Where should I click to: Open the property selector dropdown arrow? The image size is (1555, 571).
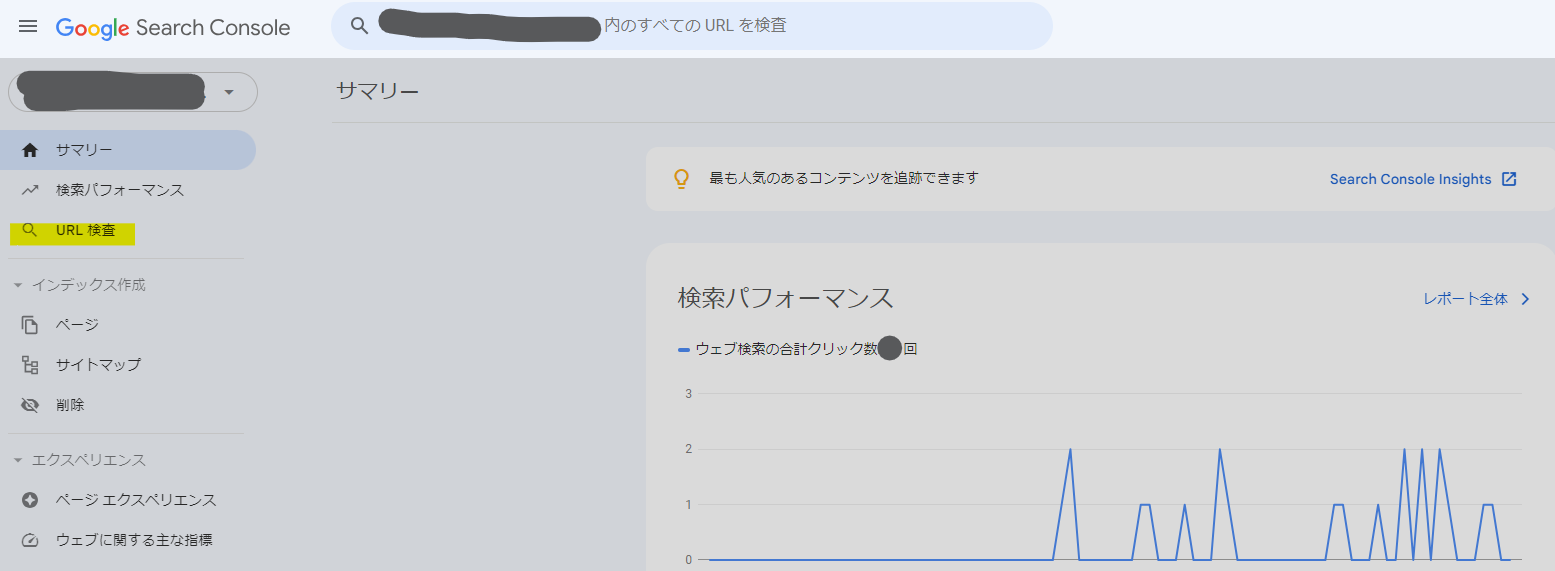(229, 92)
